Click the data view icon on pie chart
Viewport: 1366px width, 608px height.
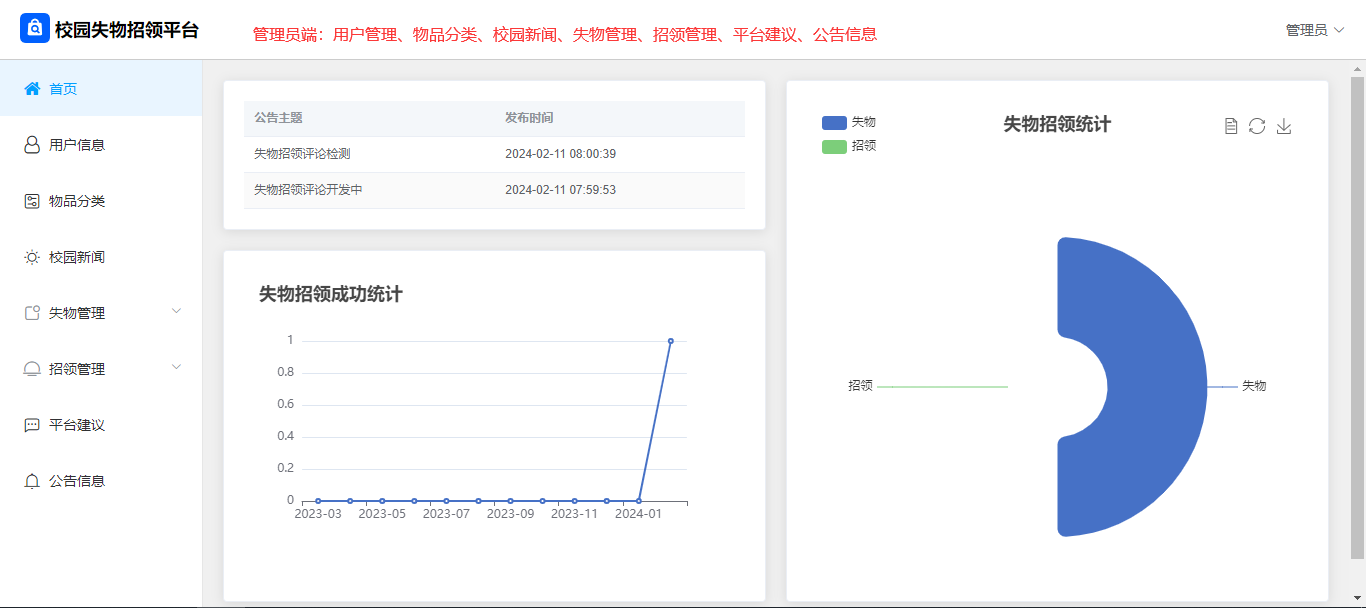[x=1231, y=126]
